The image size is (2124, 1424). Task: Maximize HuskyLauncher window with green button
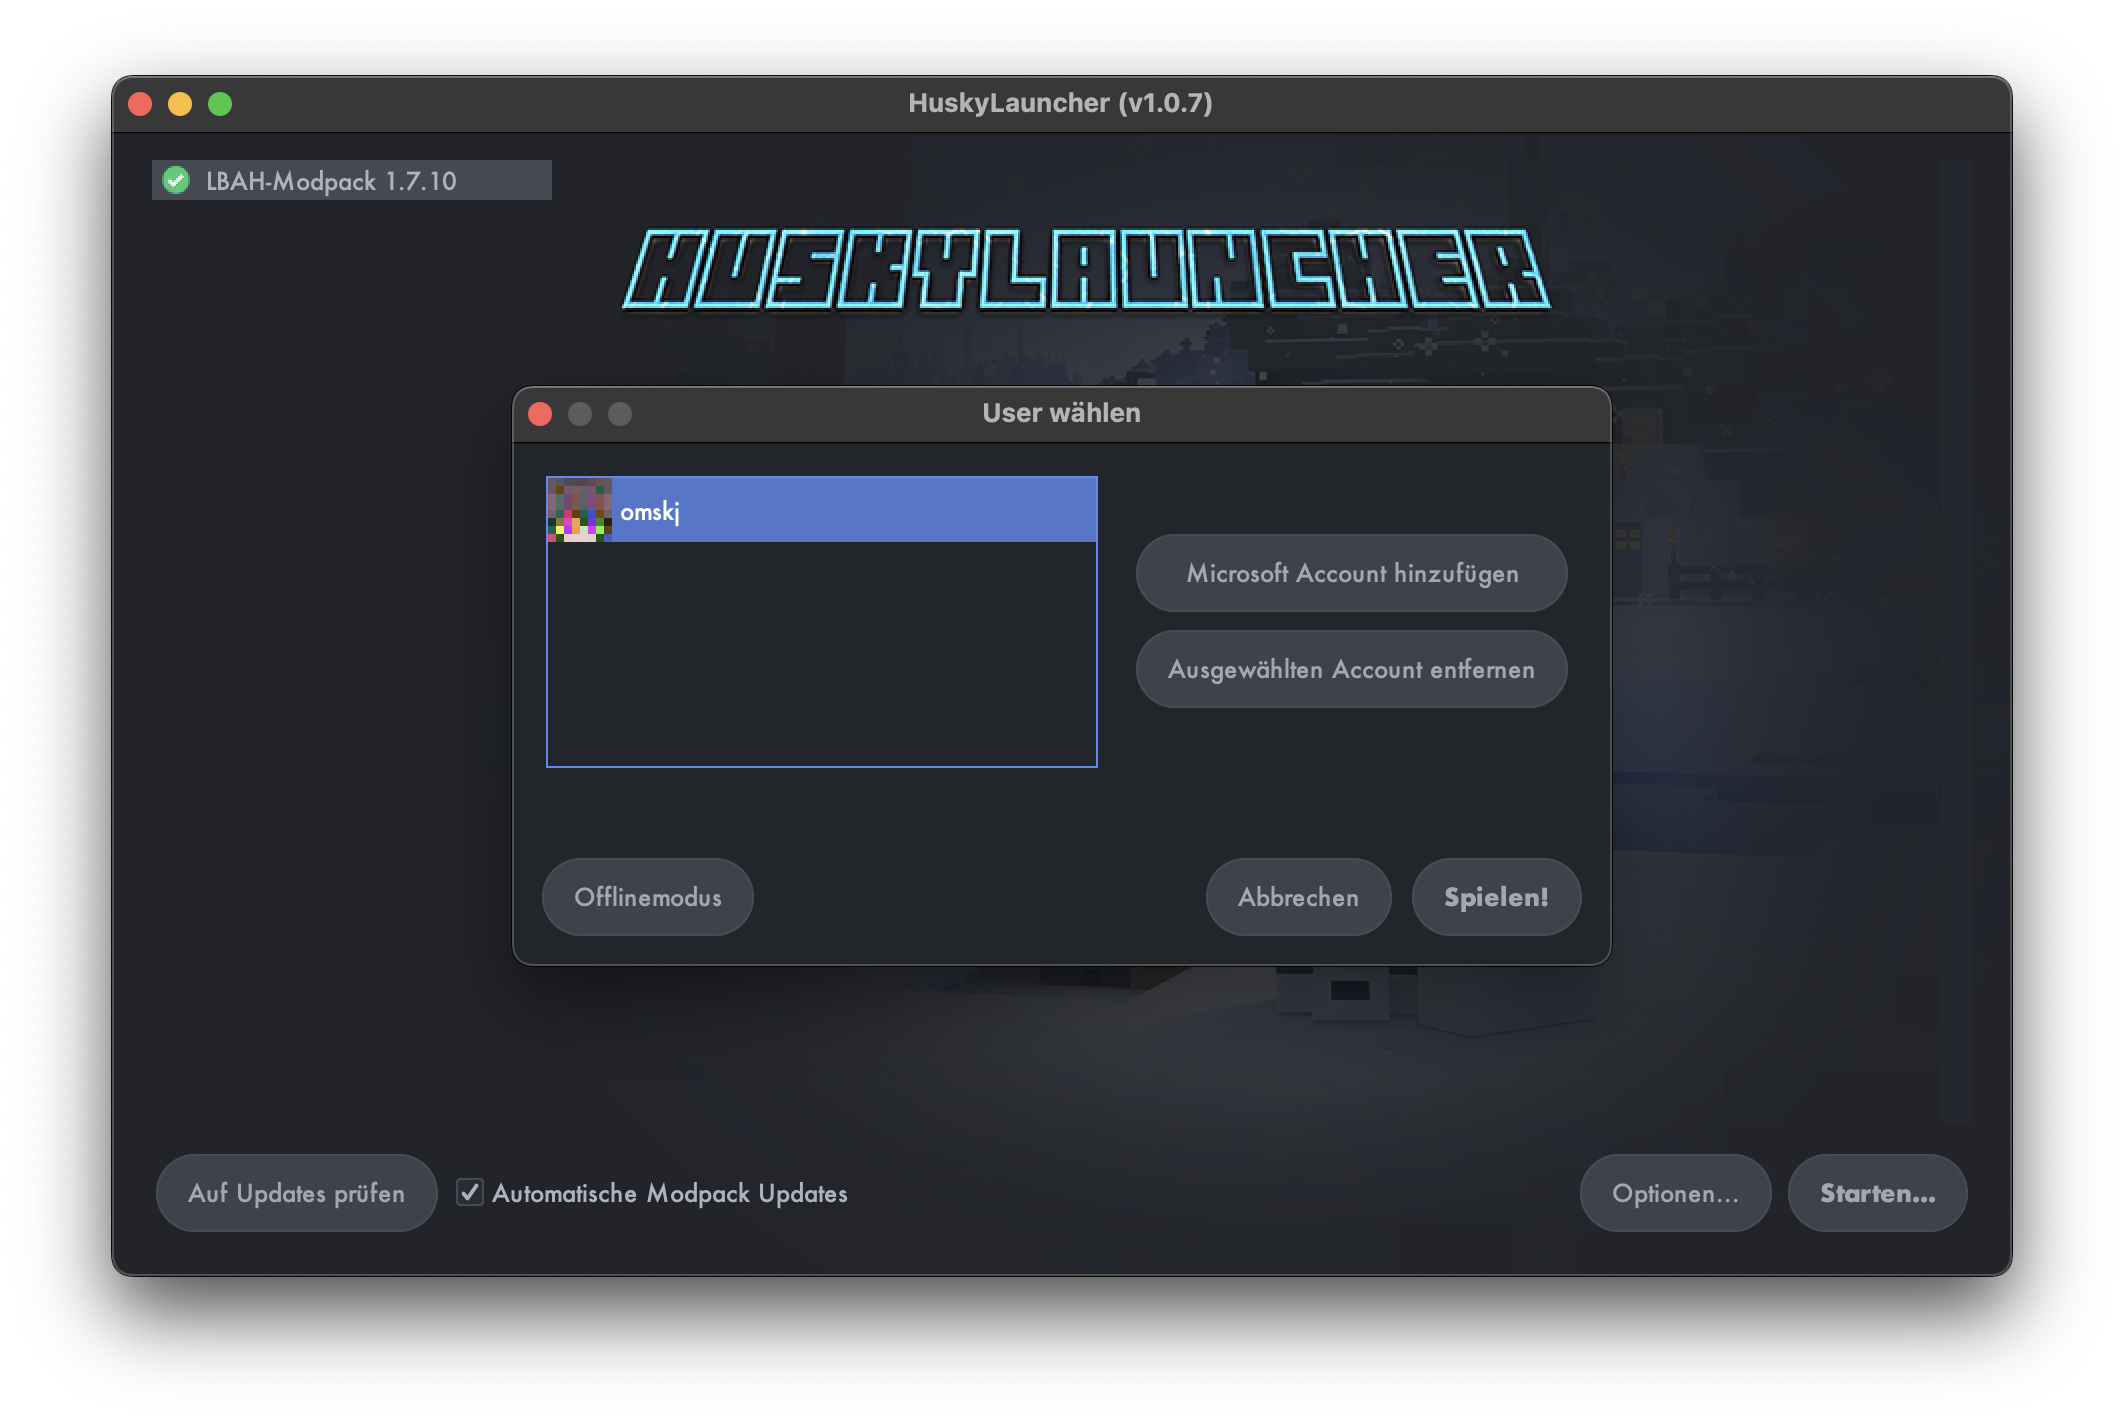[x=220, y=104]
